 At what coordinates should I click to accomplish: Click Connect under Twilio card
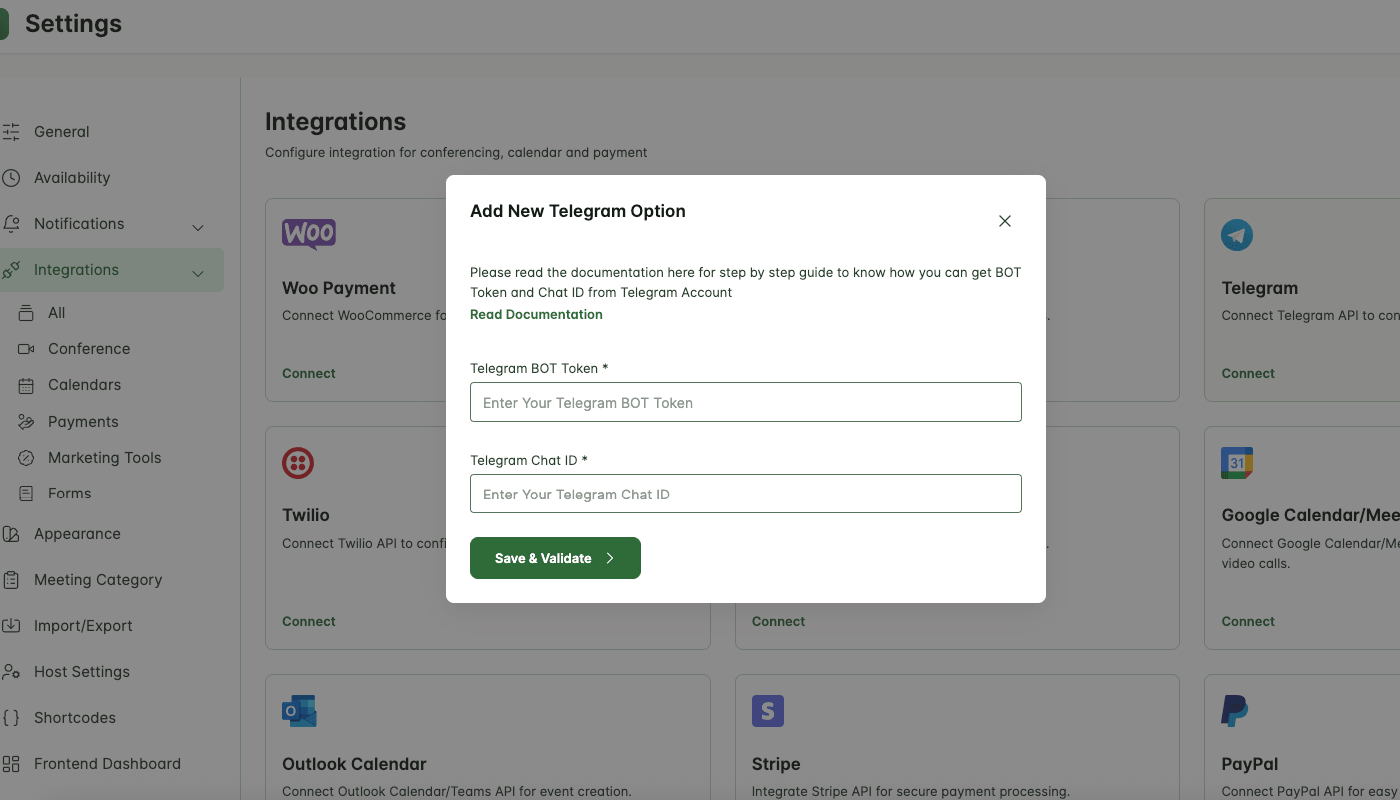coord(309,621)
